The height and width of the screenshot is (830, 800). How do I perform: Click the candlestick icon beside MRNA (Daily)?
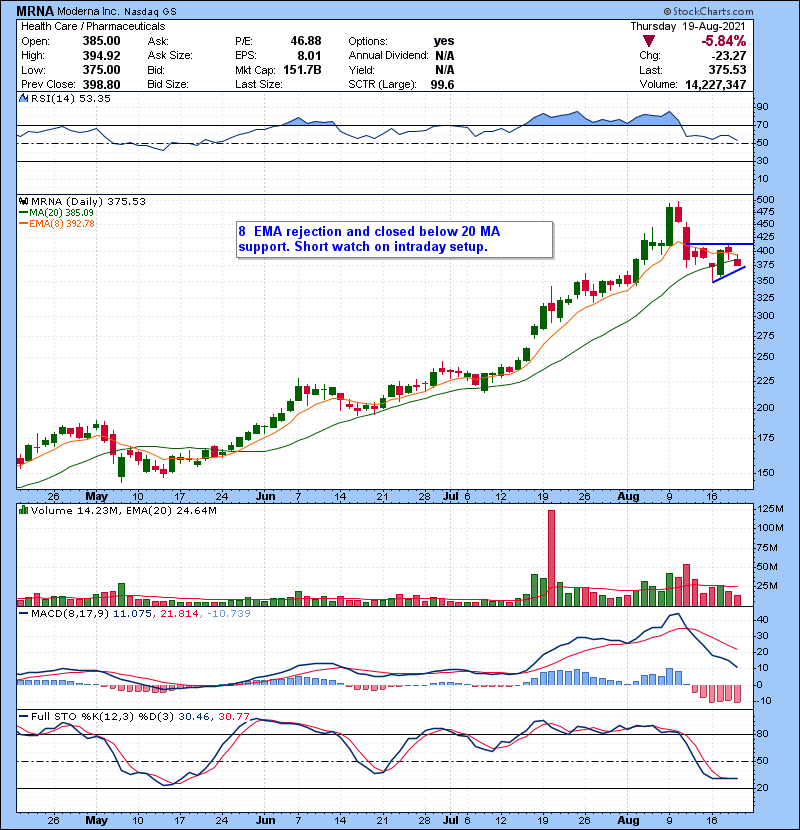click(23, 201)
